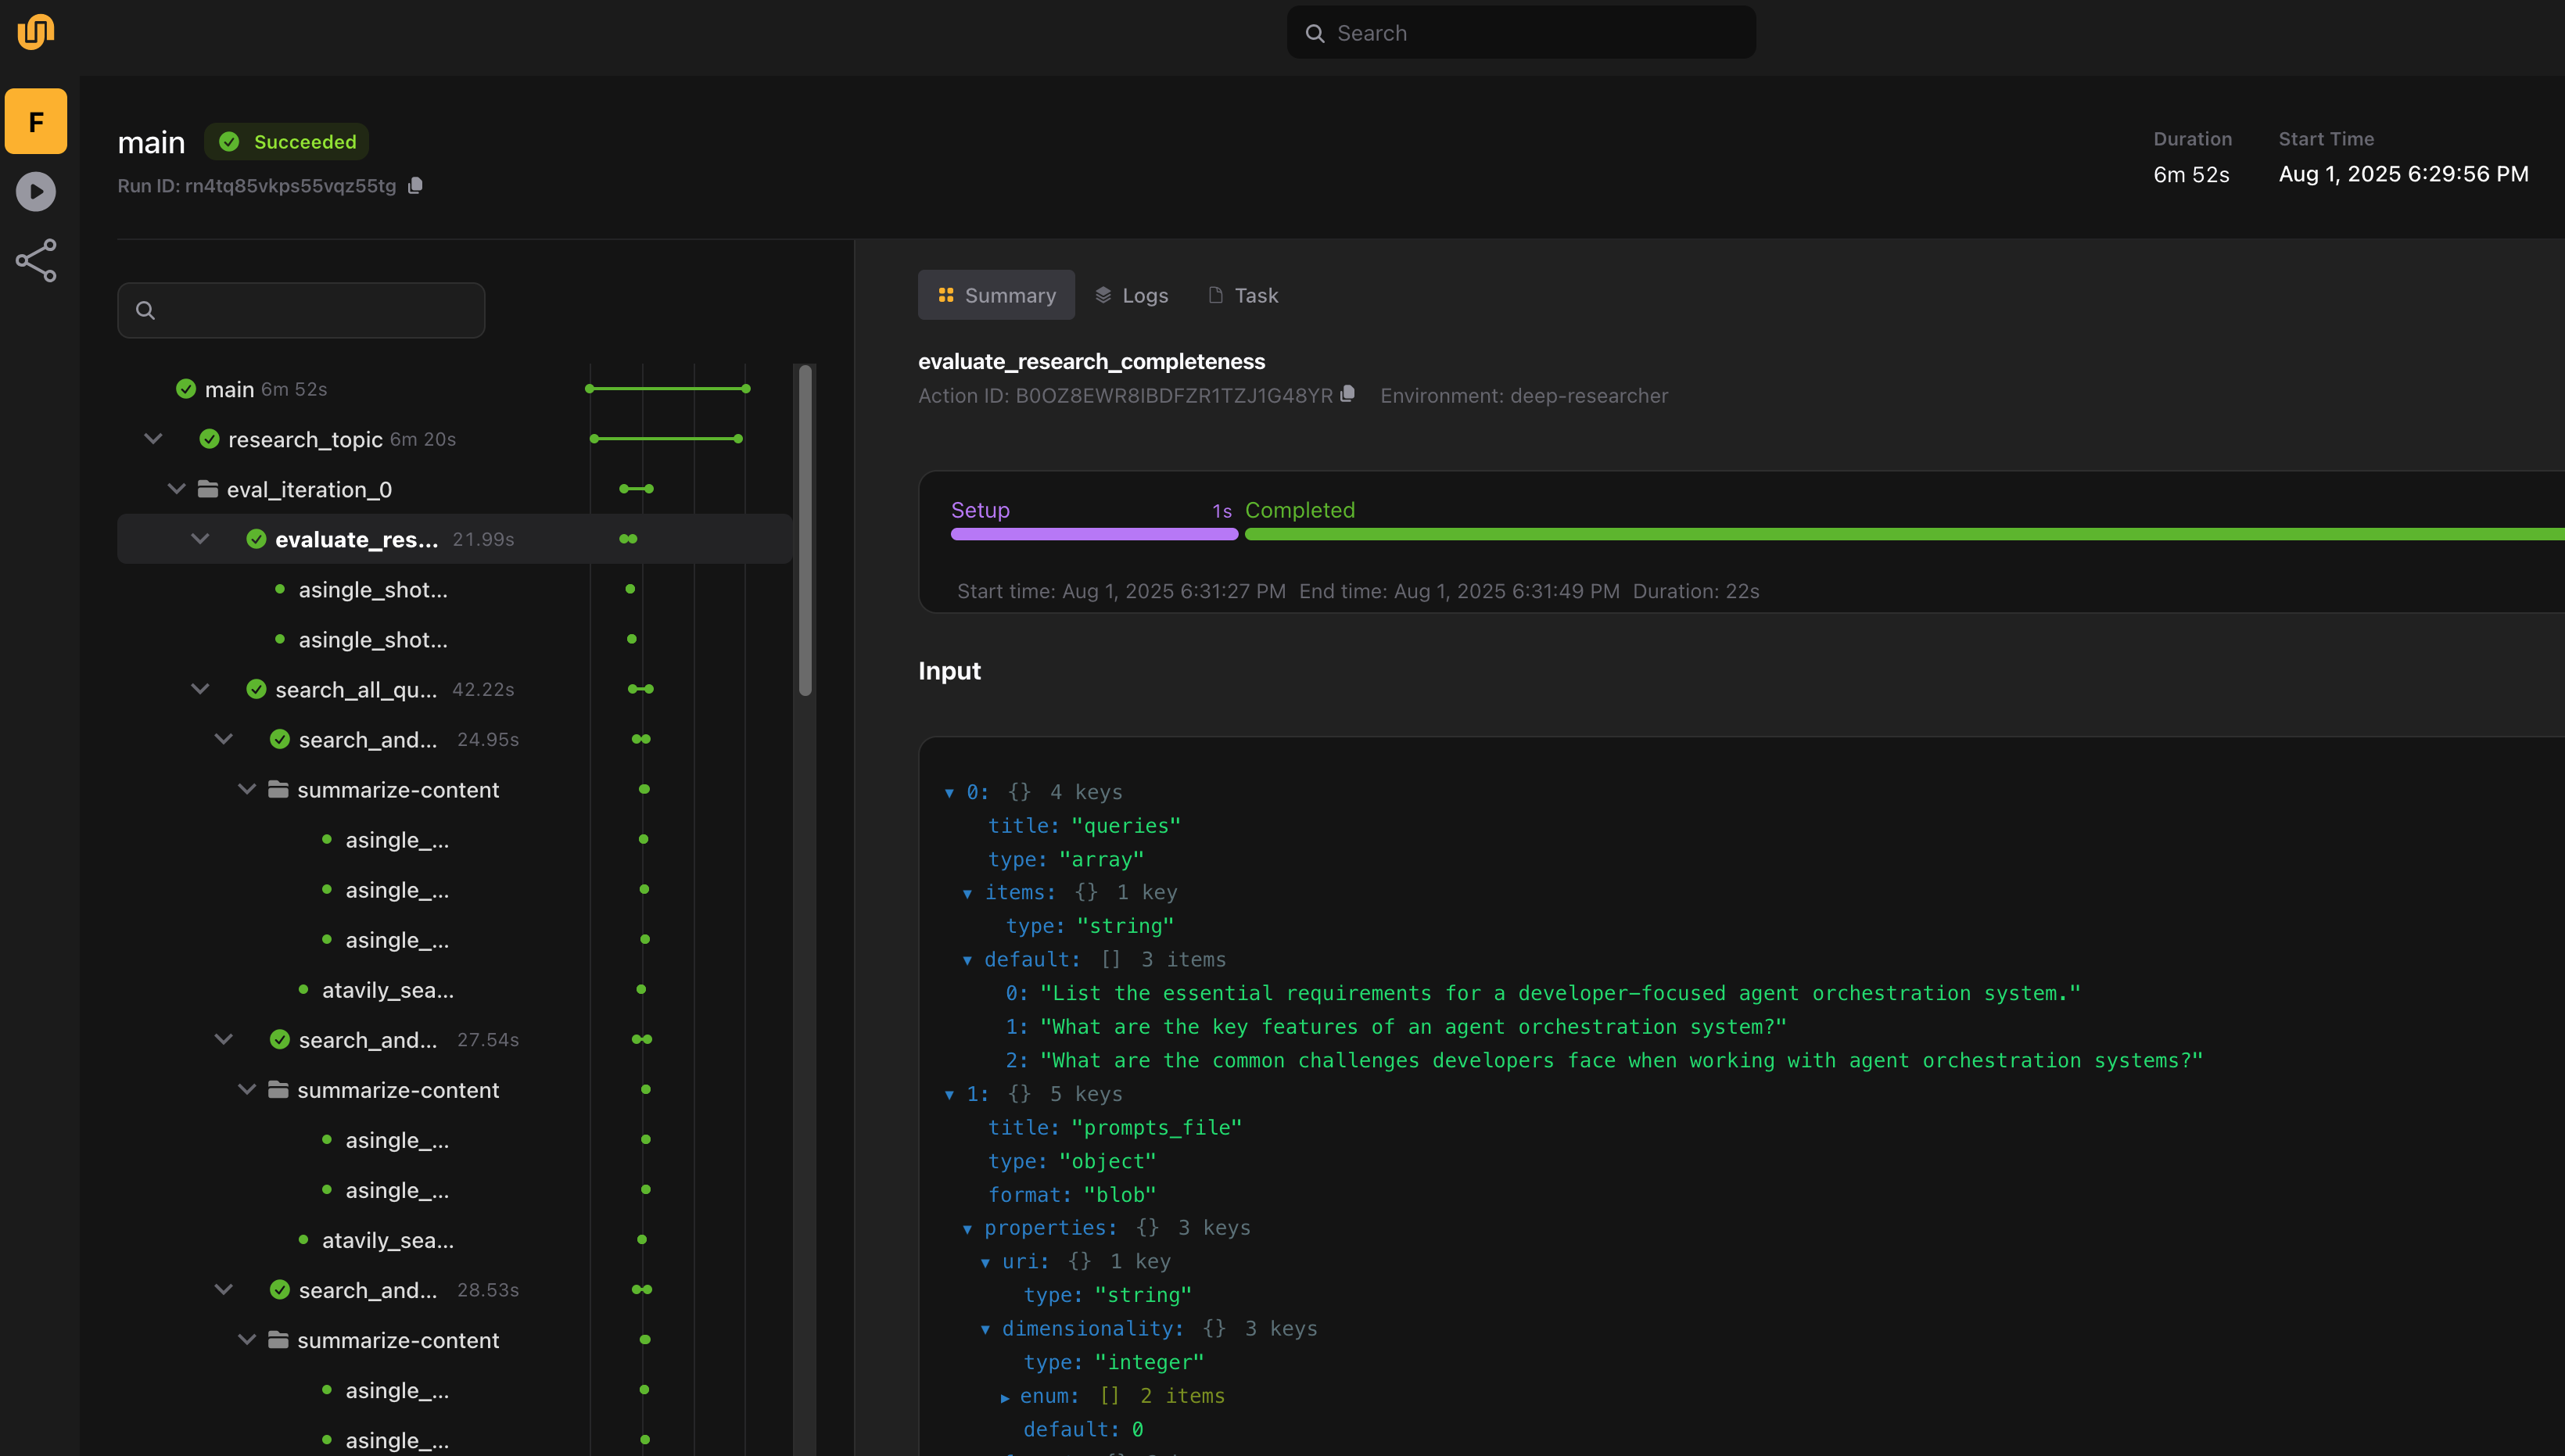Viewport: 2565px width, 1456px height.
Task: Click the tree panel vertical scrollbar
Action: (805, 530)
